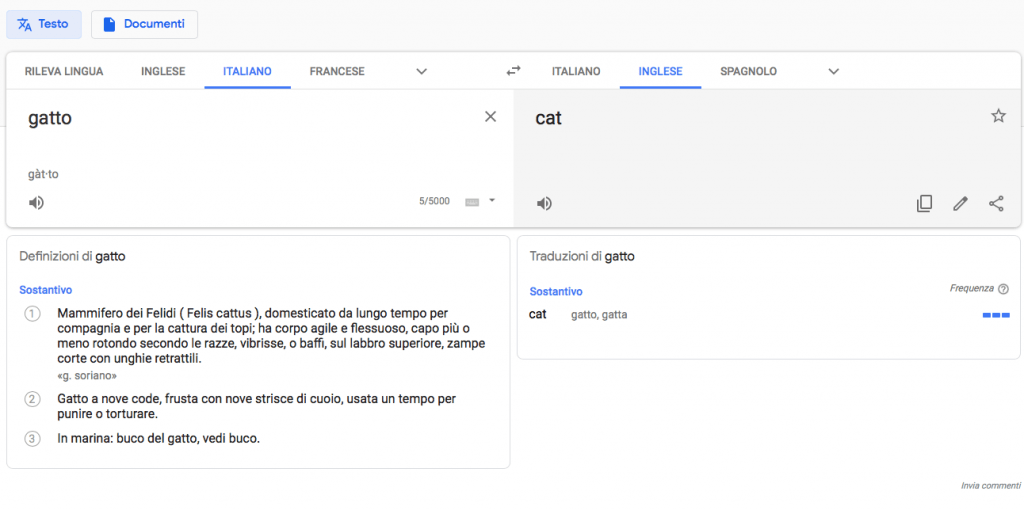Click back-translations gatto, gatta
This screenshot has height=510, width=1024.
point(599,315)
